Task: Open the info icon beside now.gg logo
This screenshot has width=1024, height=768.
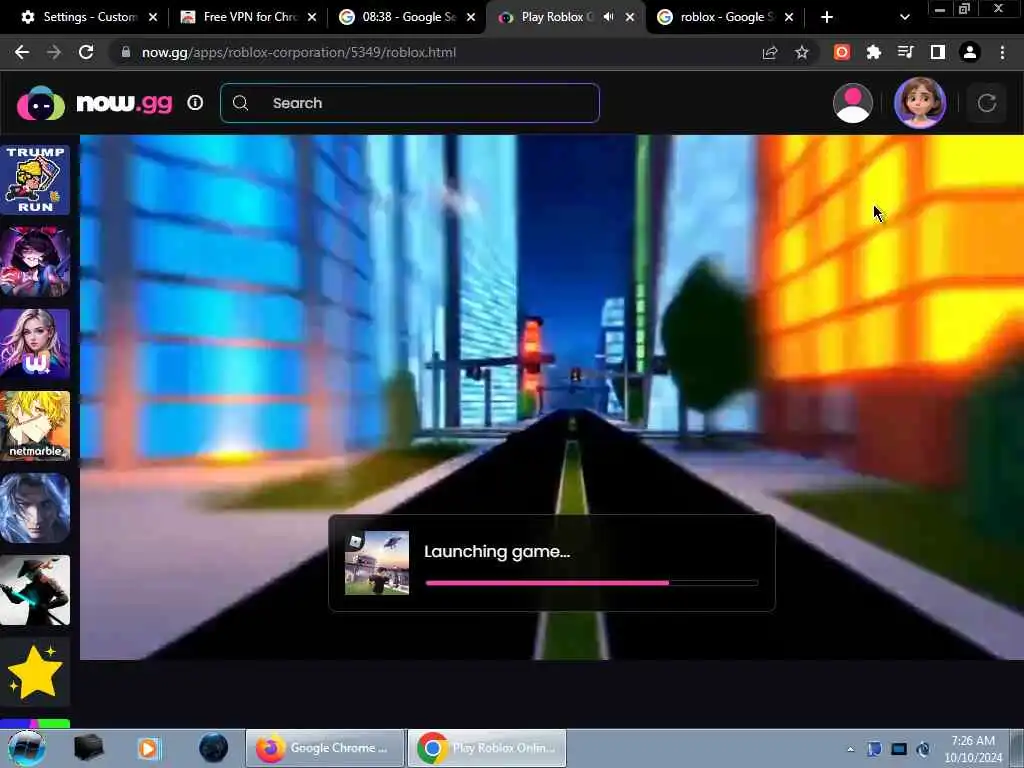Action: 195,103
